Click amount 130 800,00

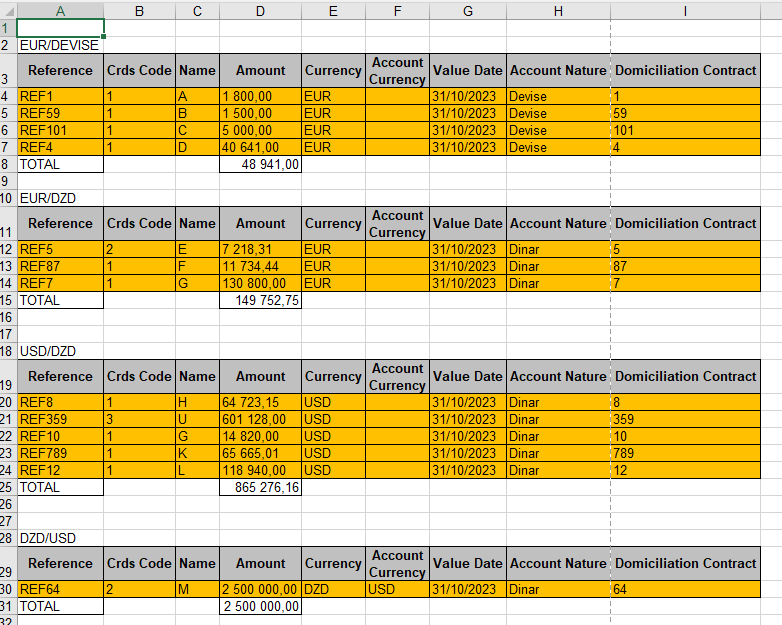(x=260, y=283)
